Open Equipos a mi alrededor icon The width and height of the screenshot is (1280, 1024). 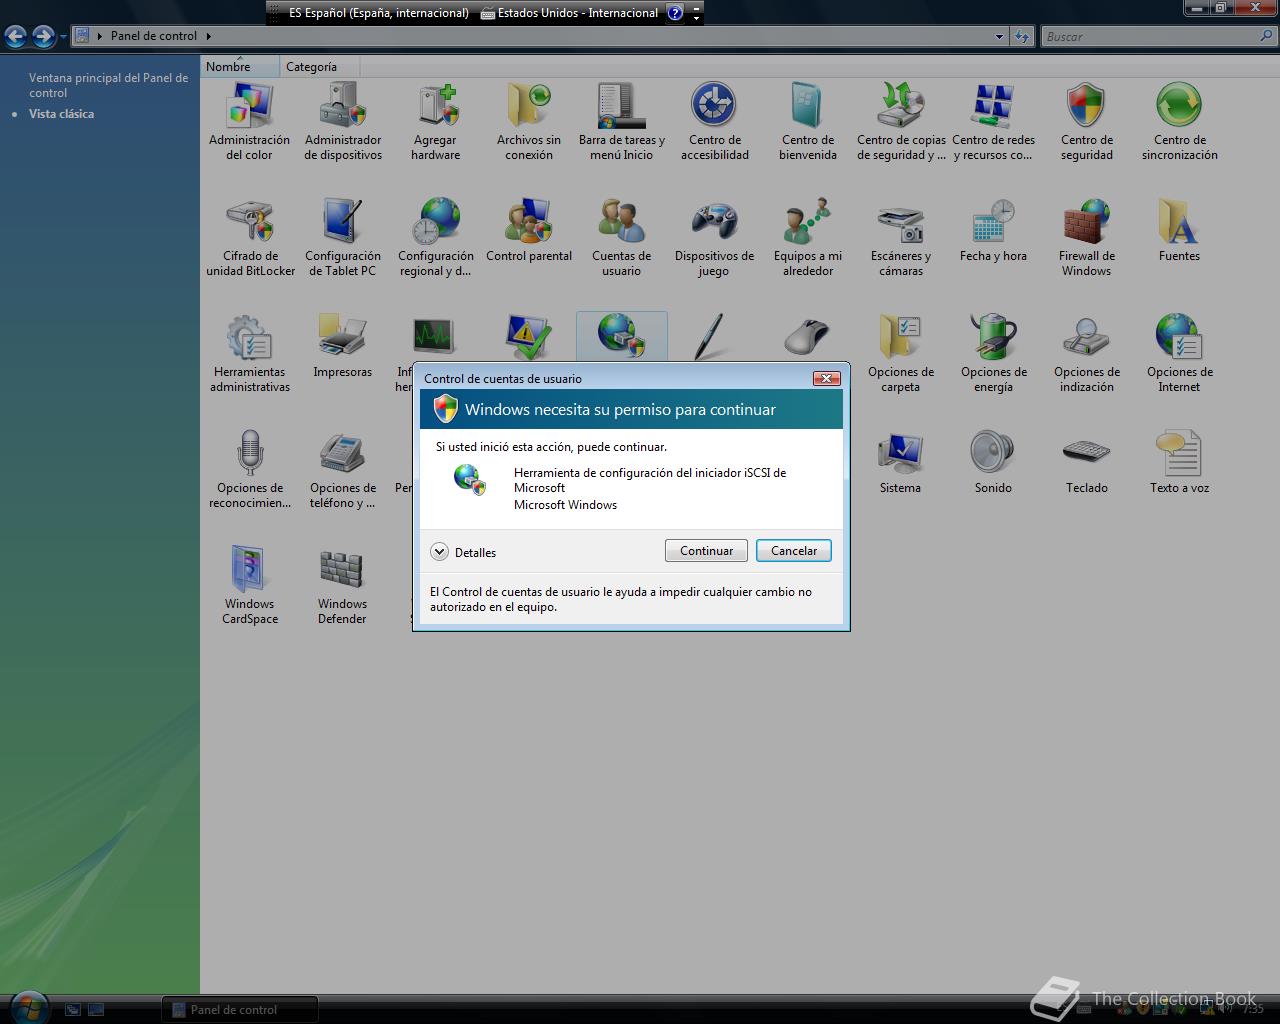click(x=808, y=237)
